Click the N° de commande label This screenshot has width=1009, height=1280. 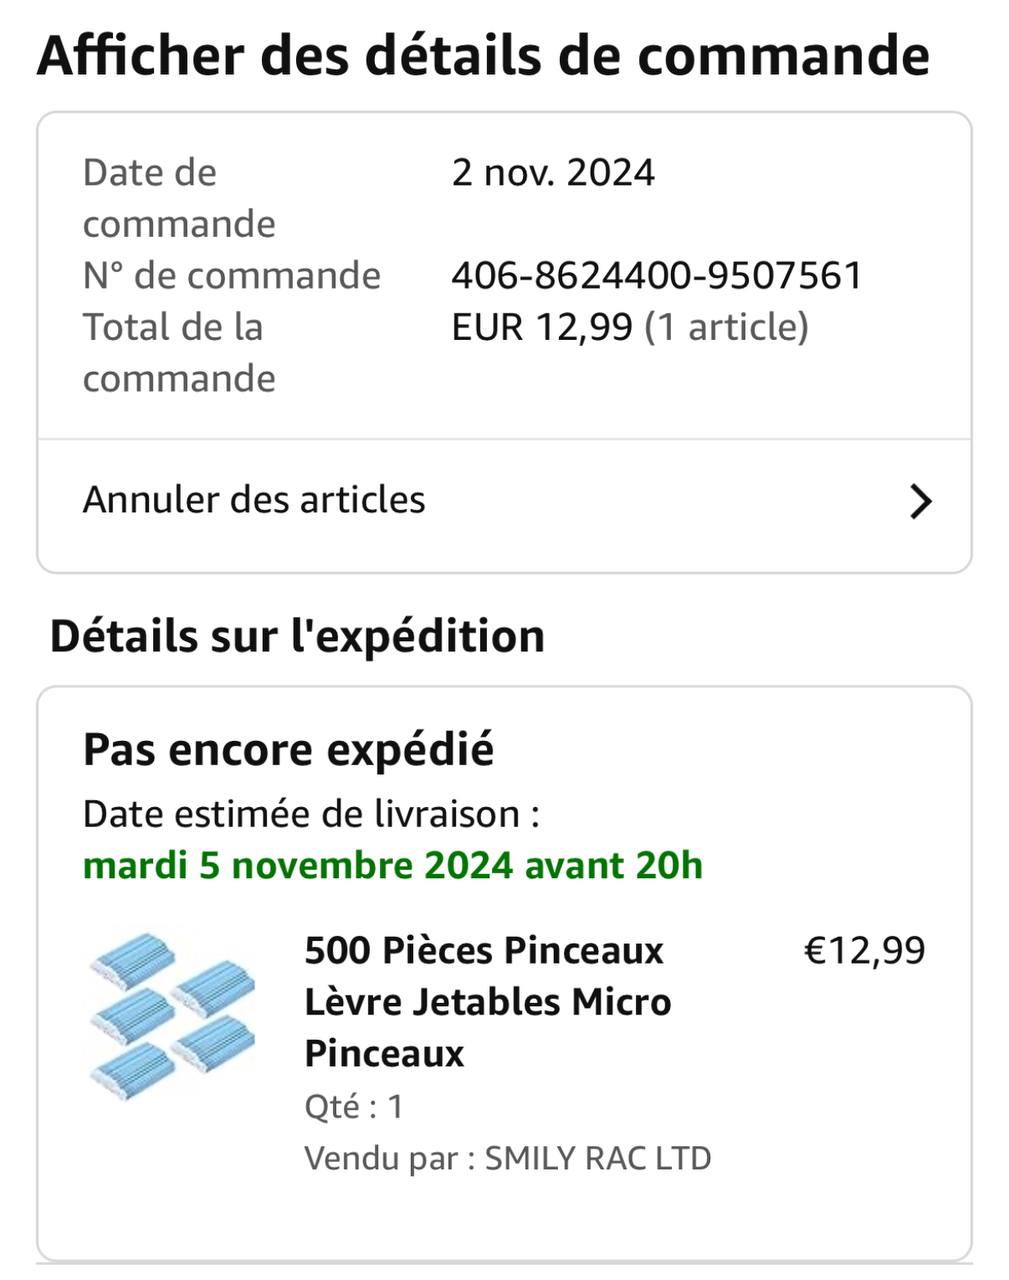[231, 276]
